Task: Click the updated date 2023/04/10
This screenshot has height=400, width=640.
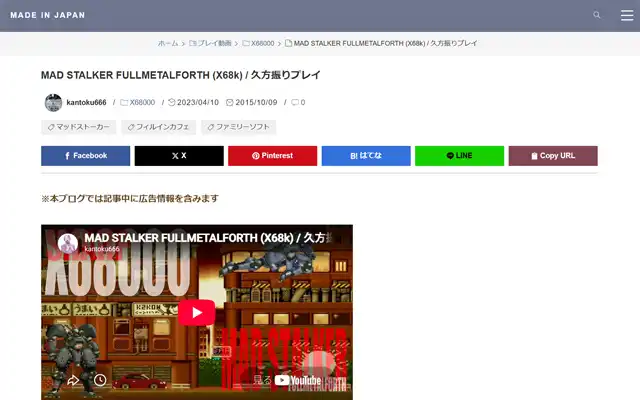Action: tap(193, 102)
